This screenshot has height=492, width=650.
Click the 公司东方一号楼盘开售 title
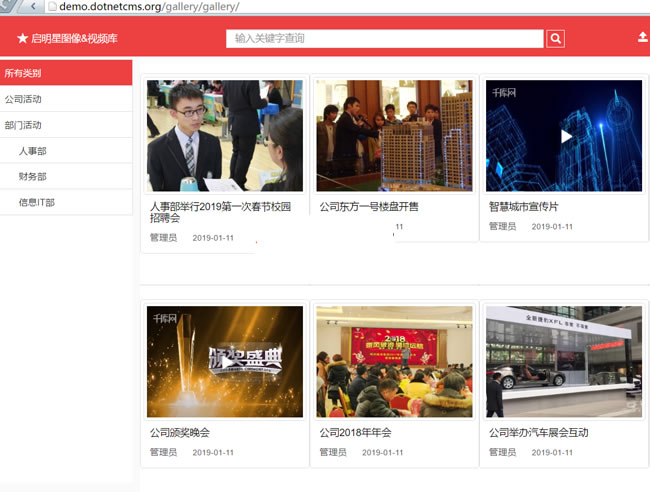(x=369, y=207)
